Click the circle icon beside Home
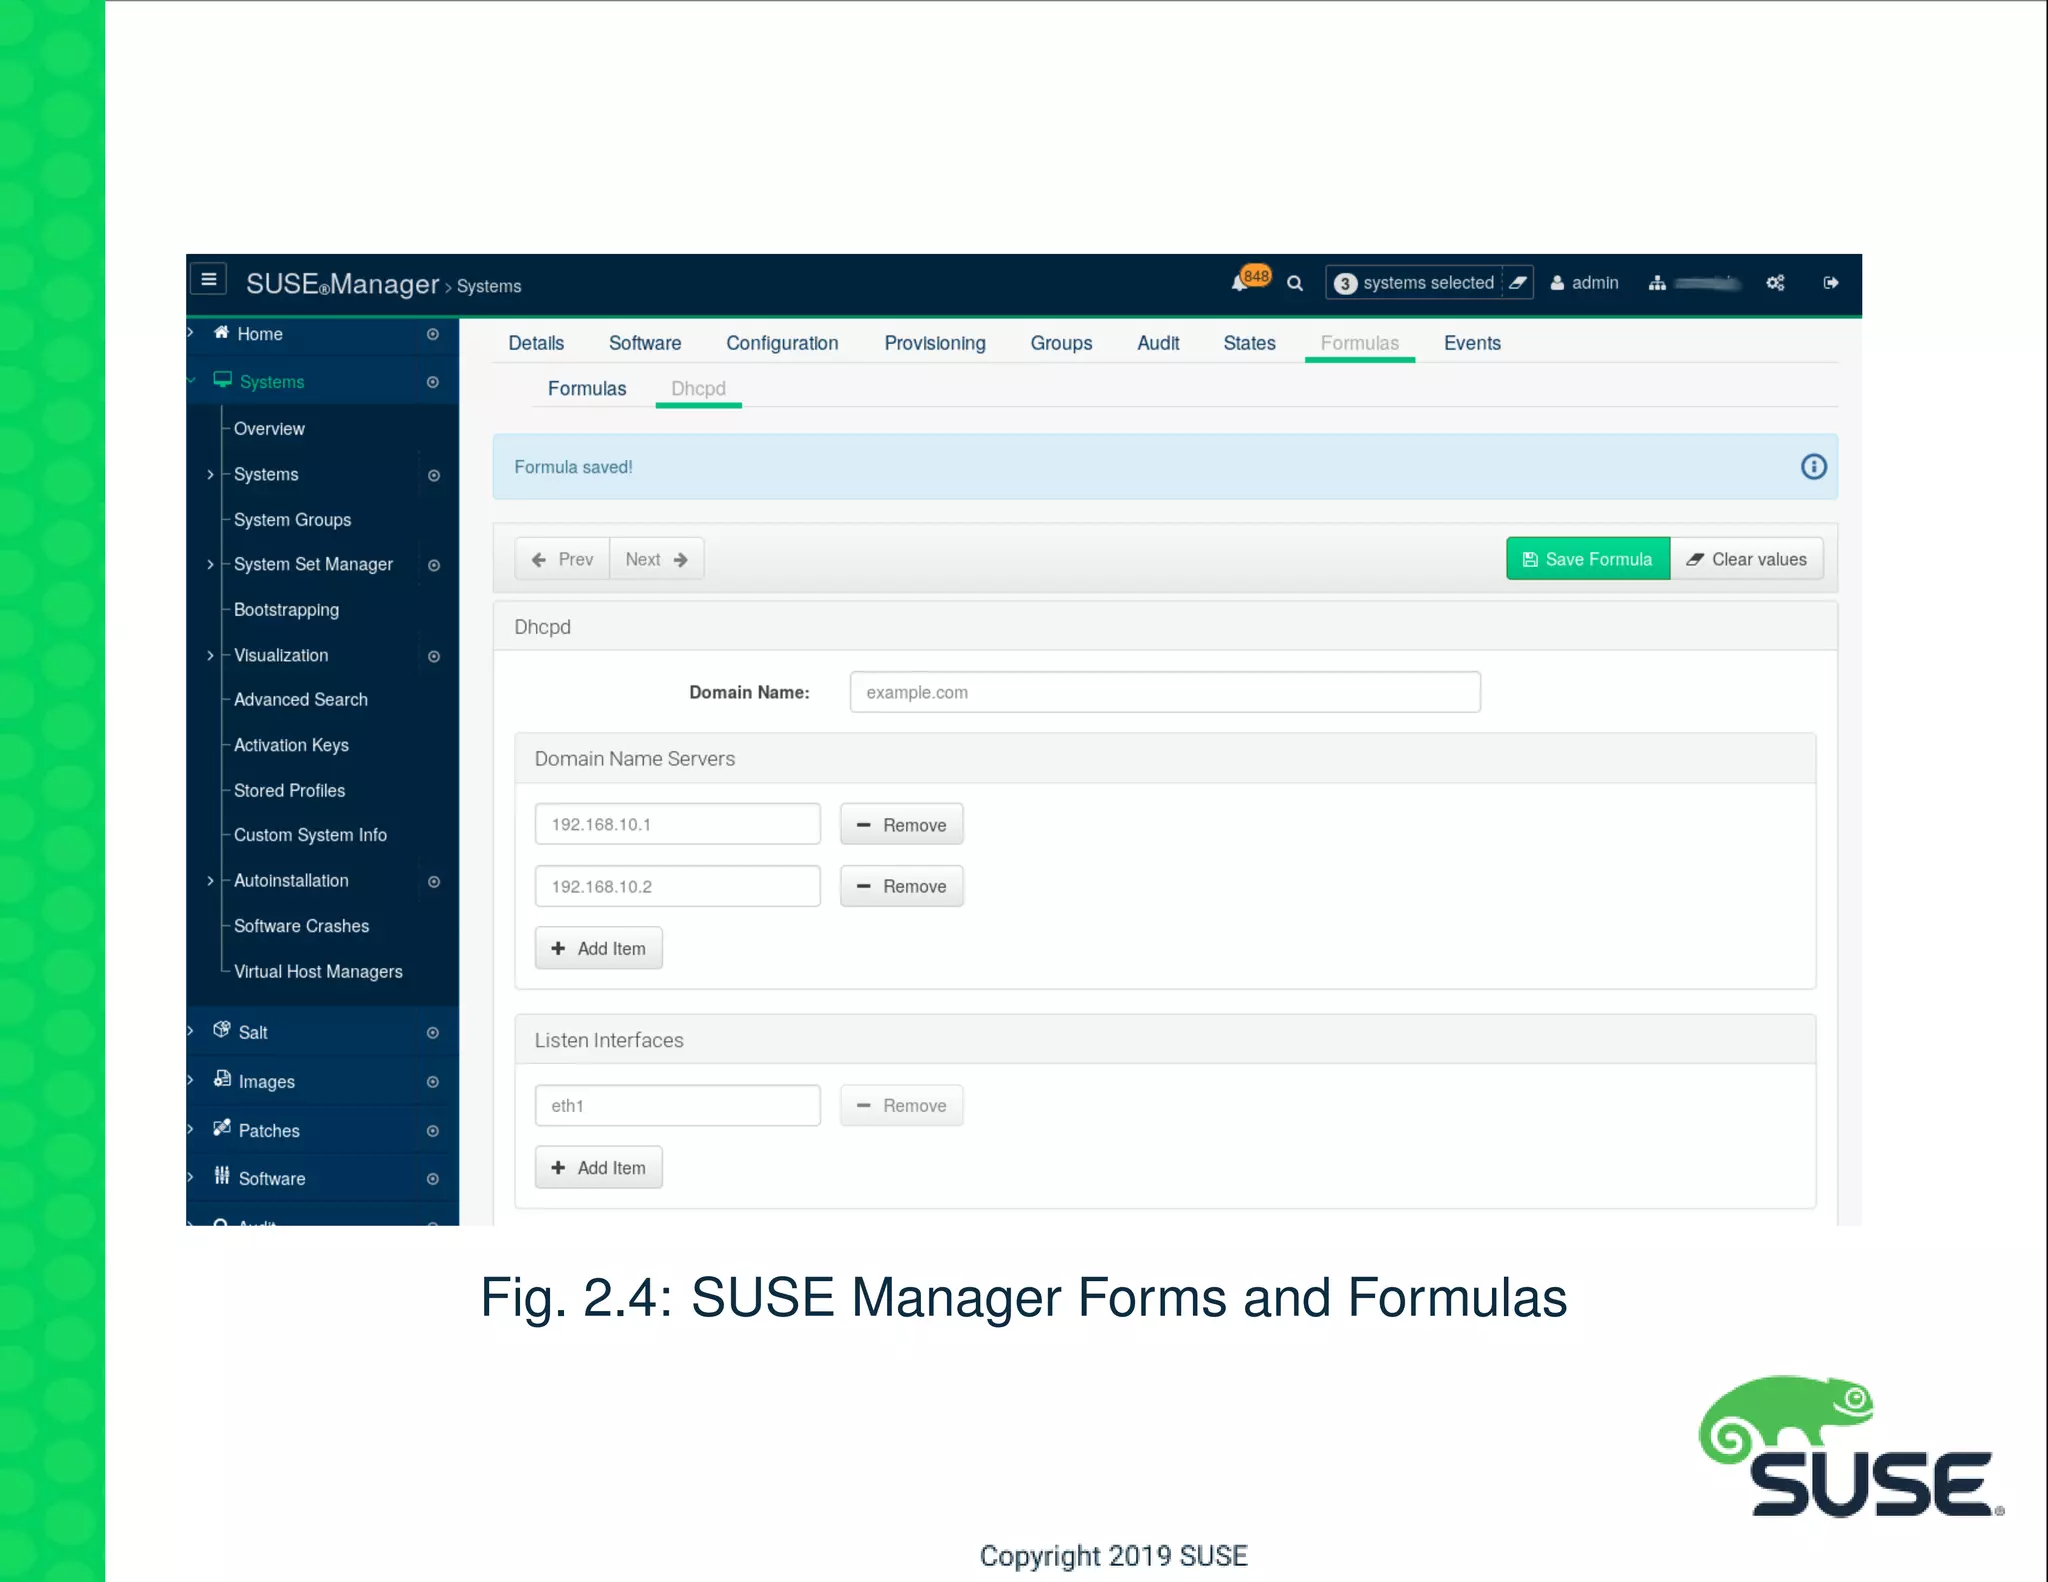This screenshot has height=1582, width=2048. [x=433, y=334]
